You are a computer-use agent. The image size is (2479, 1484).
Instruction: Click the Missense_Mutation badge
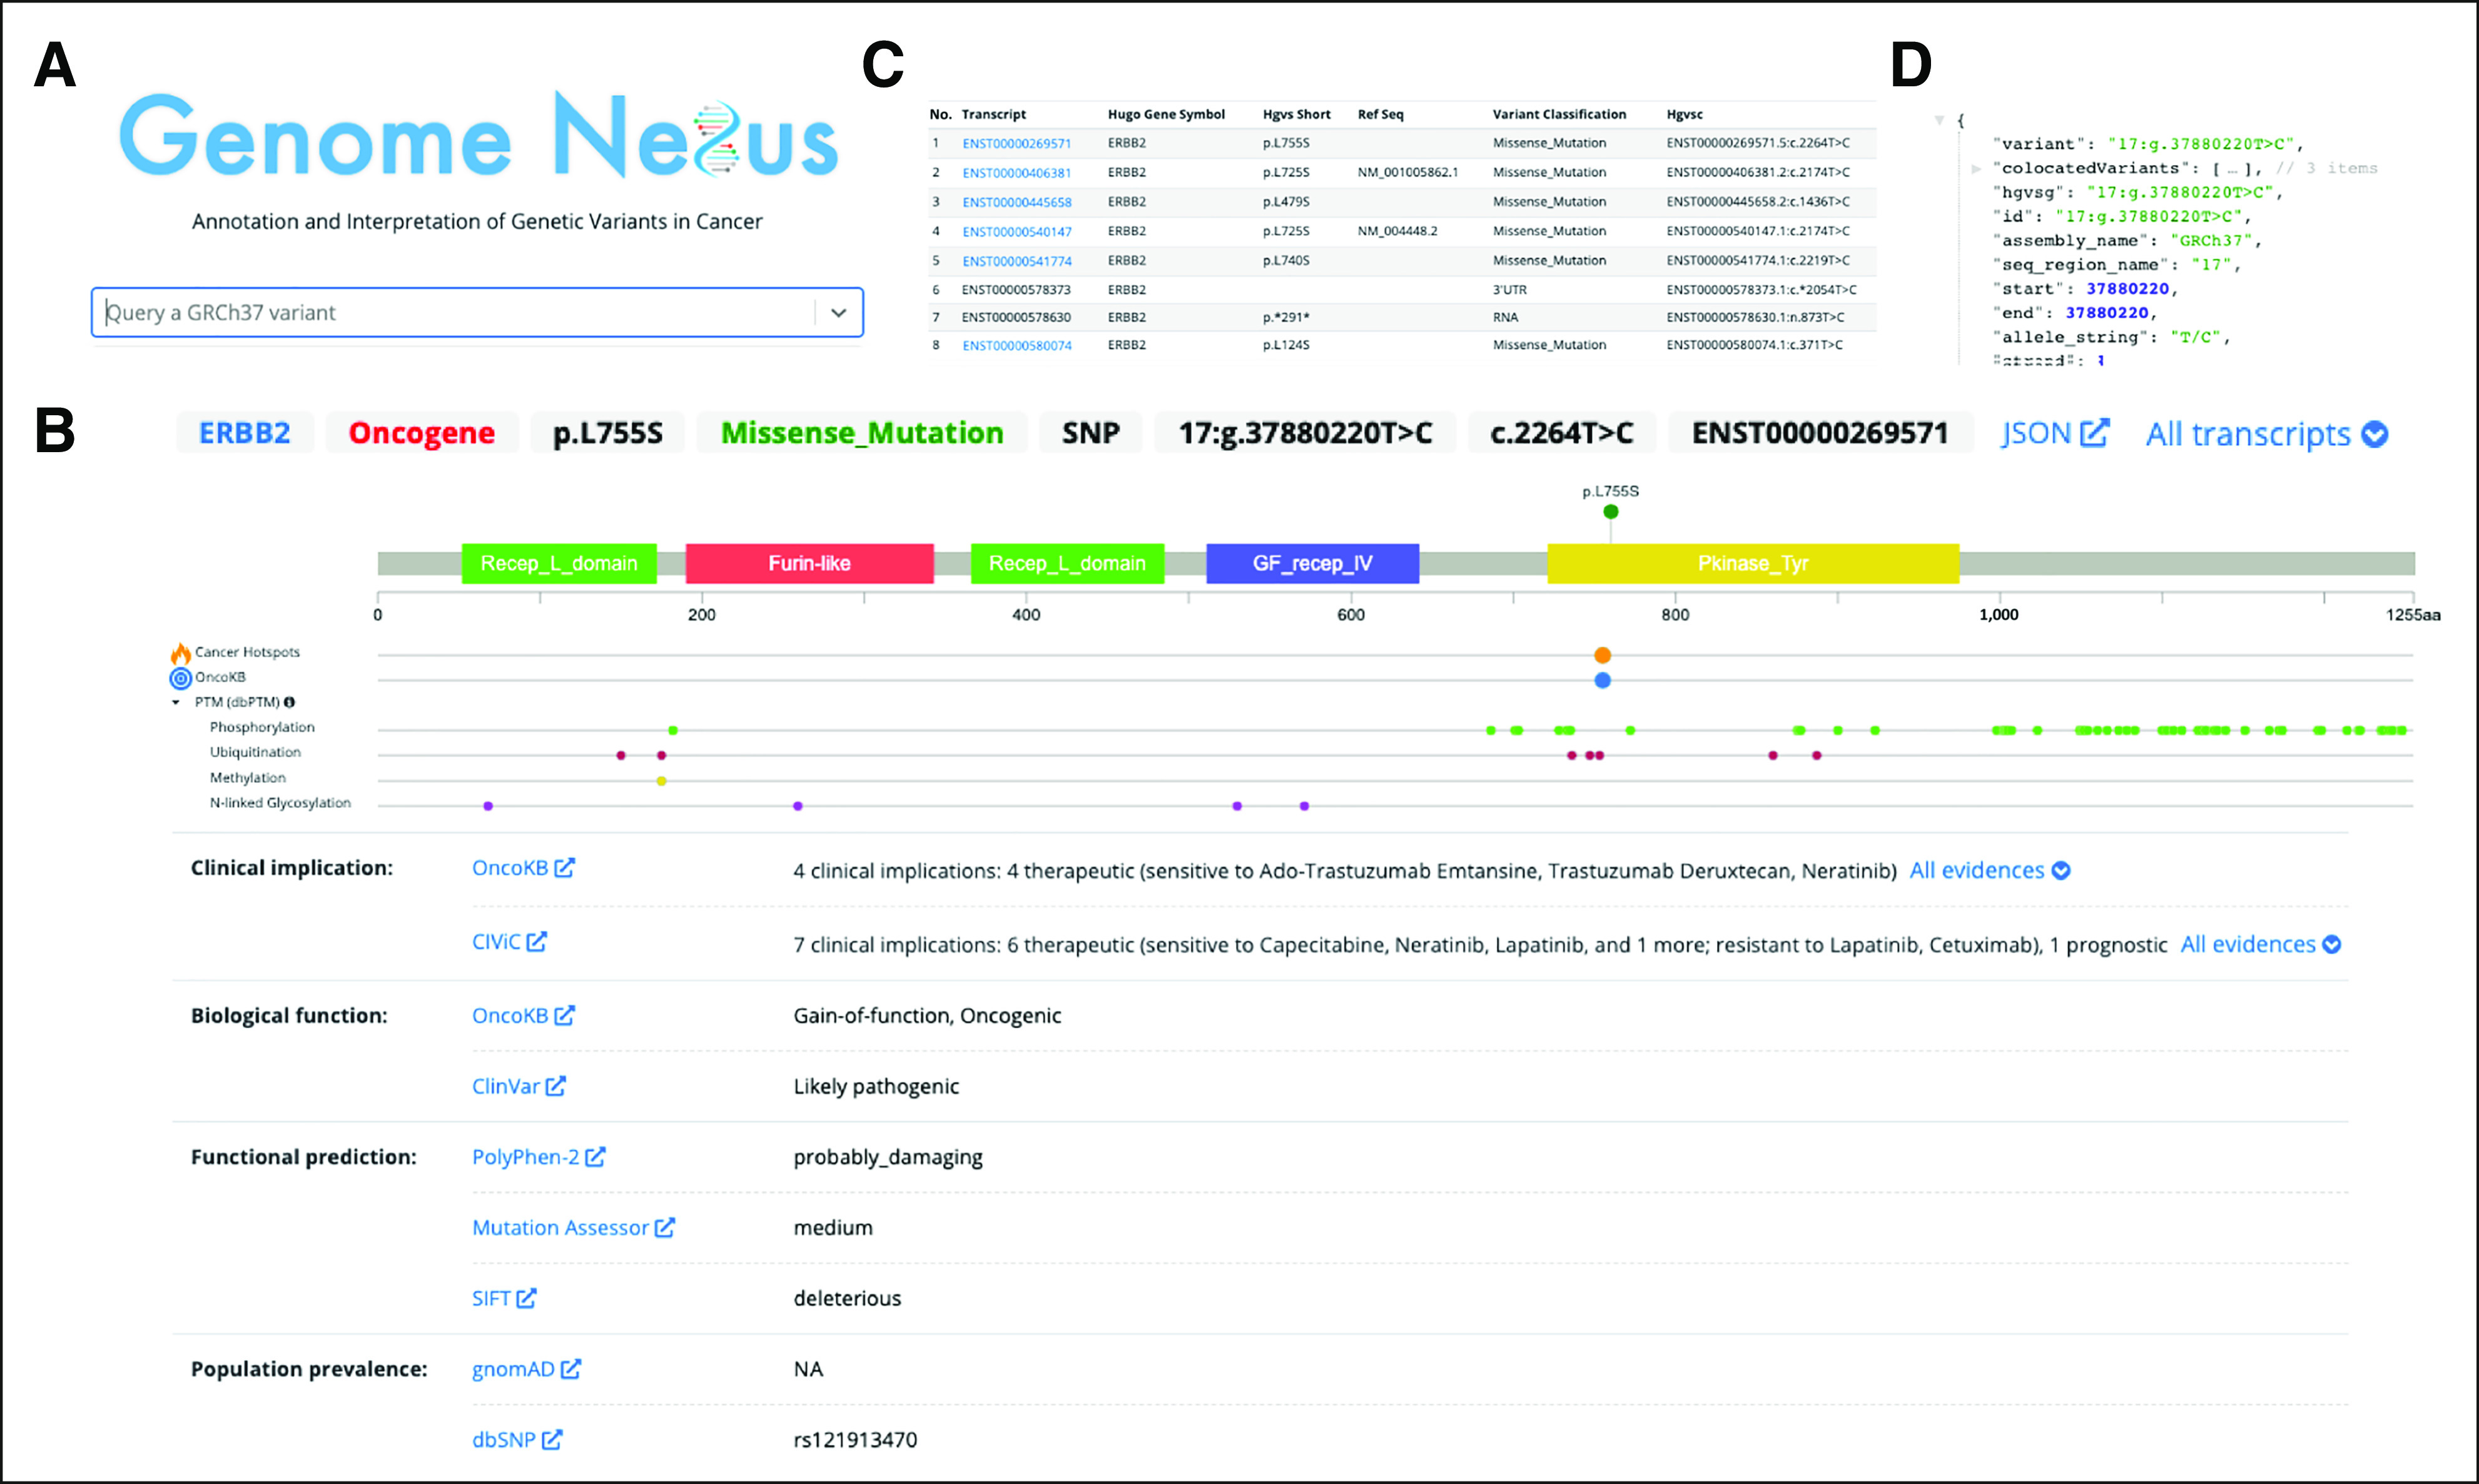click(862, 433)
